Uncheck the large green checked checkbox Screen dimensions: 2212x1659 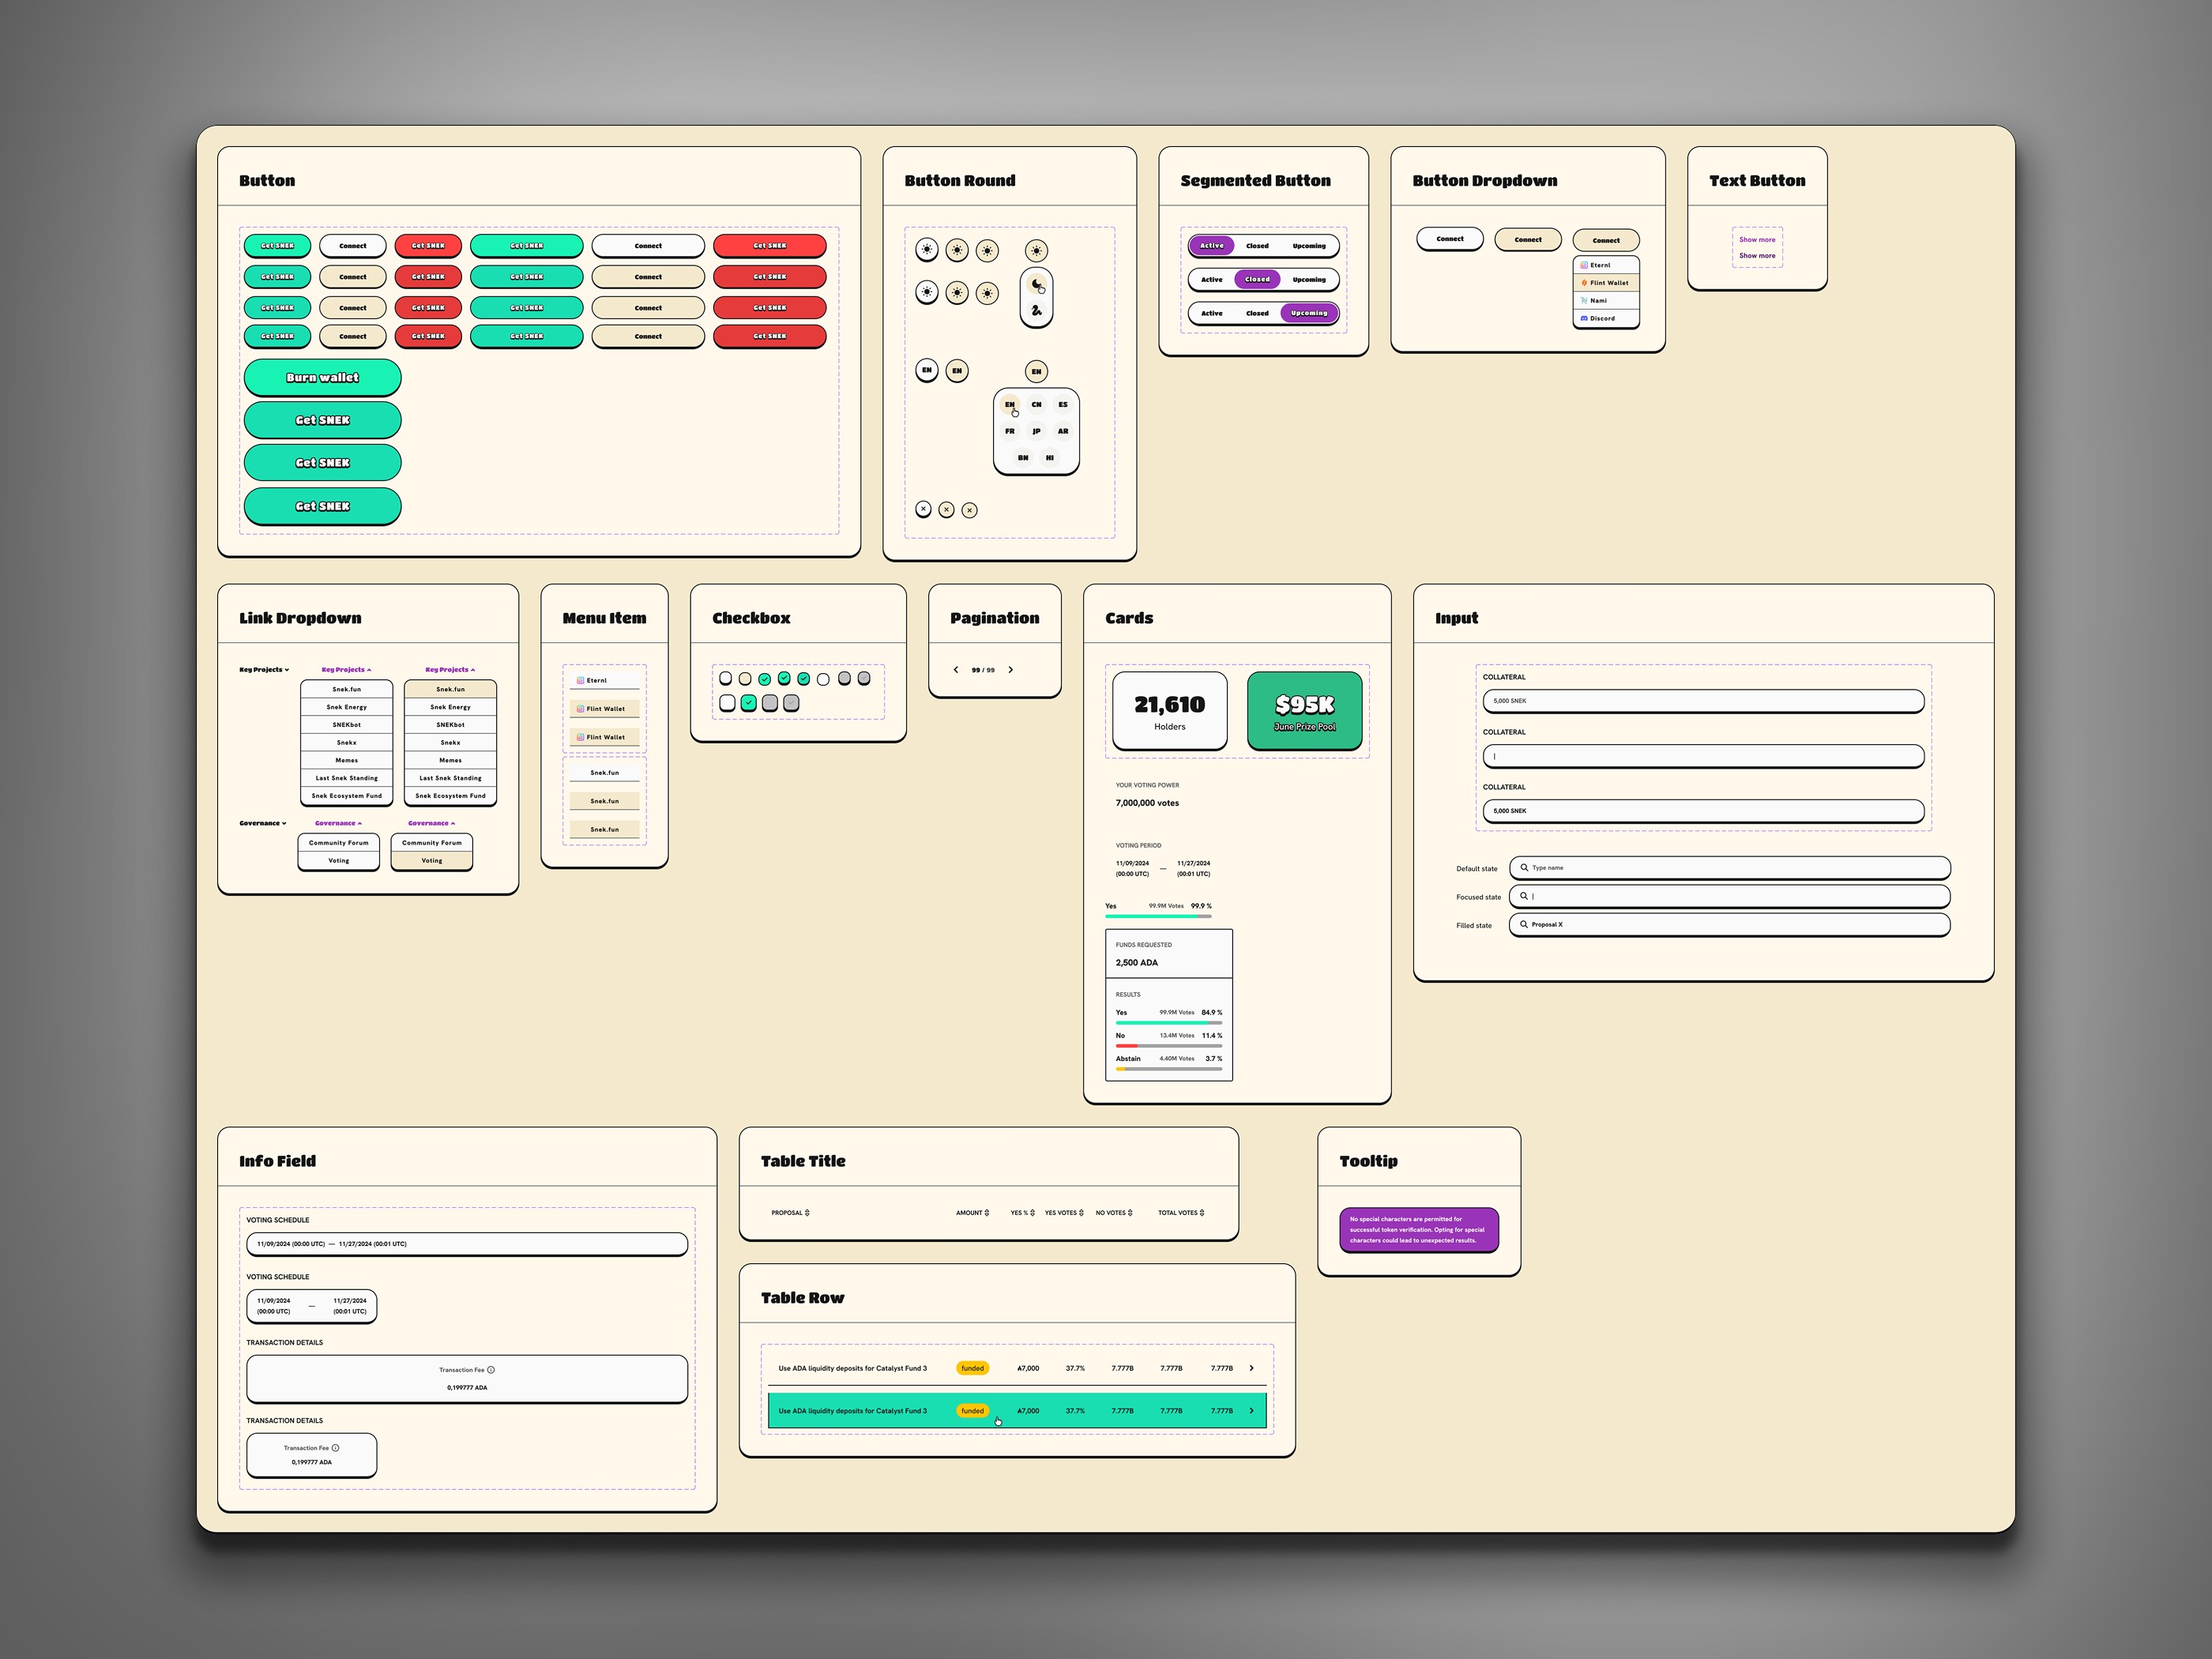point(748,703)
